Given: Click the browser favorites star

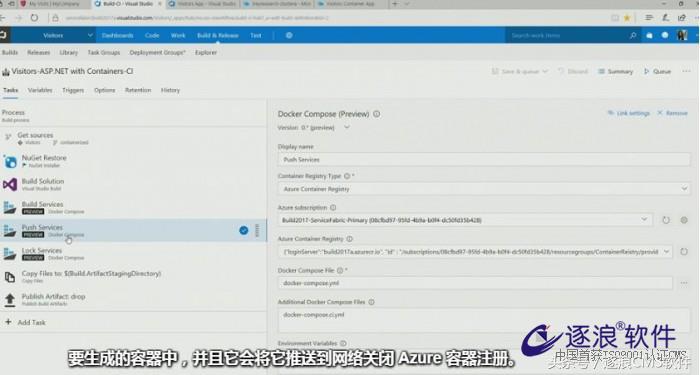Looking at the screenshot, I should (627, 18).
